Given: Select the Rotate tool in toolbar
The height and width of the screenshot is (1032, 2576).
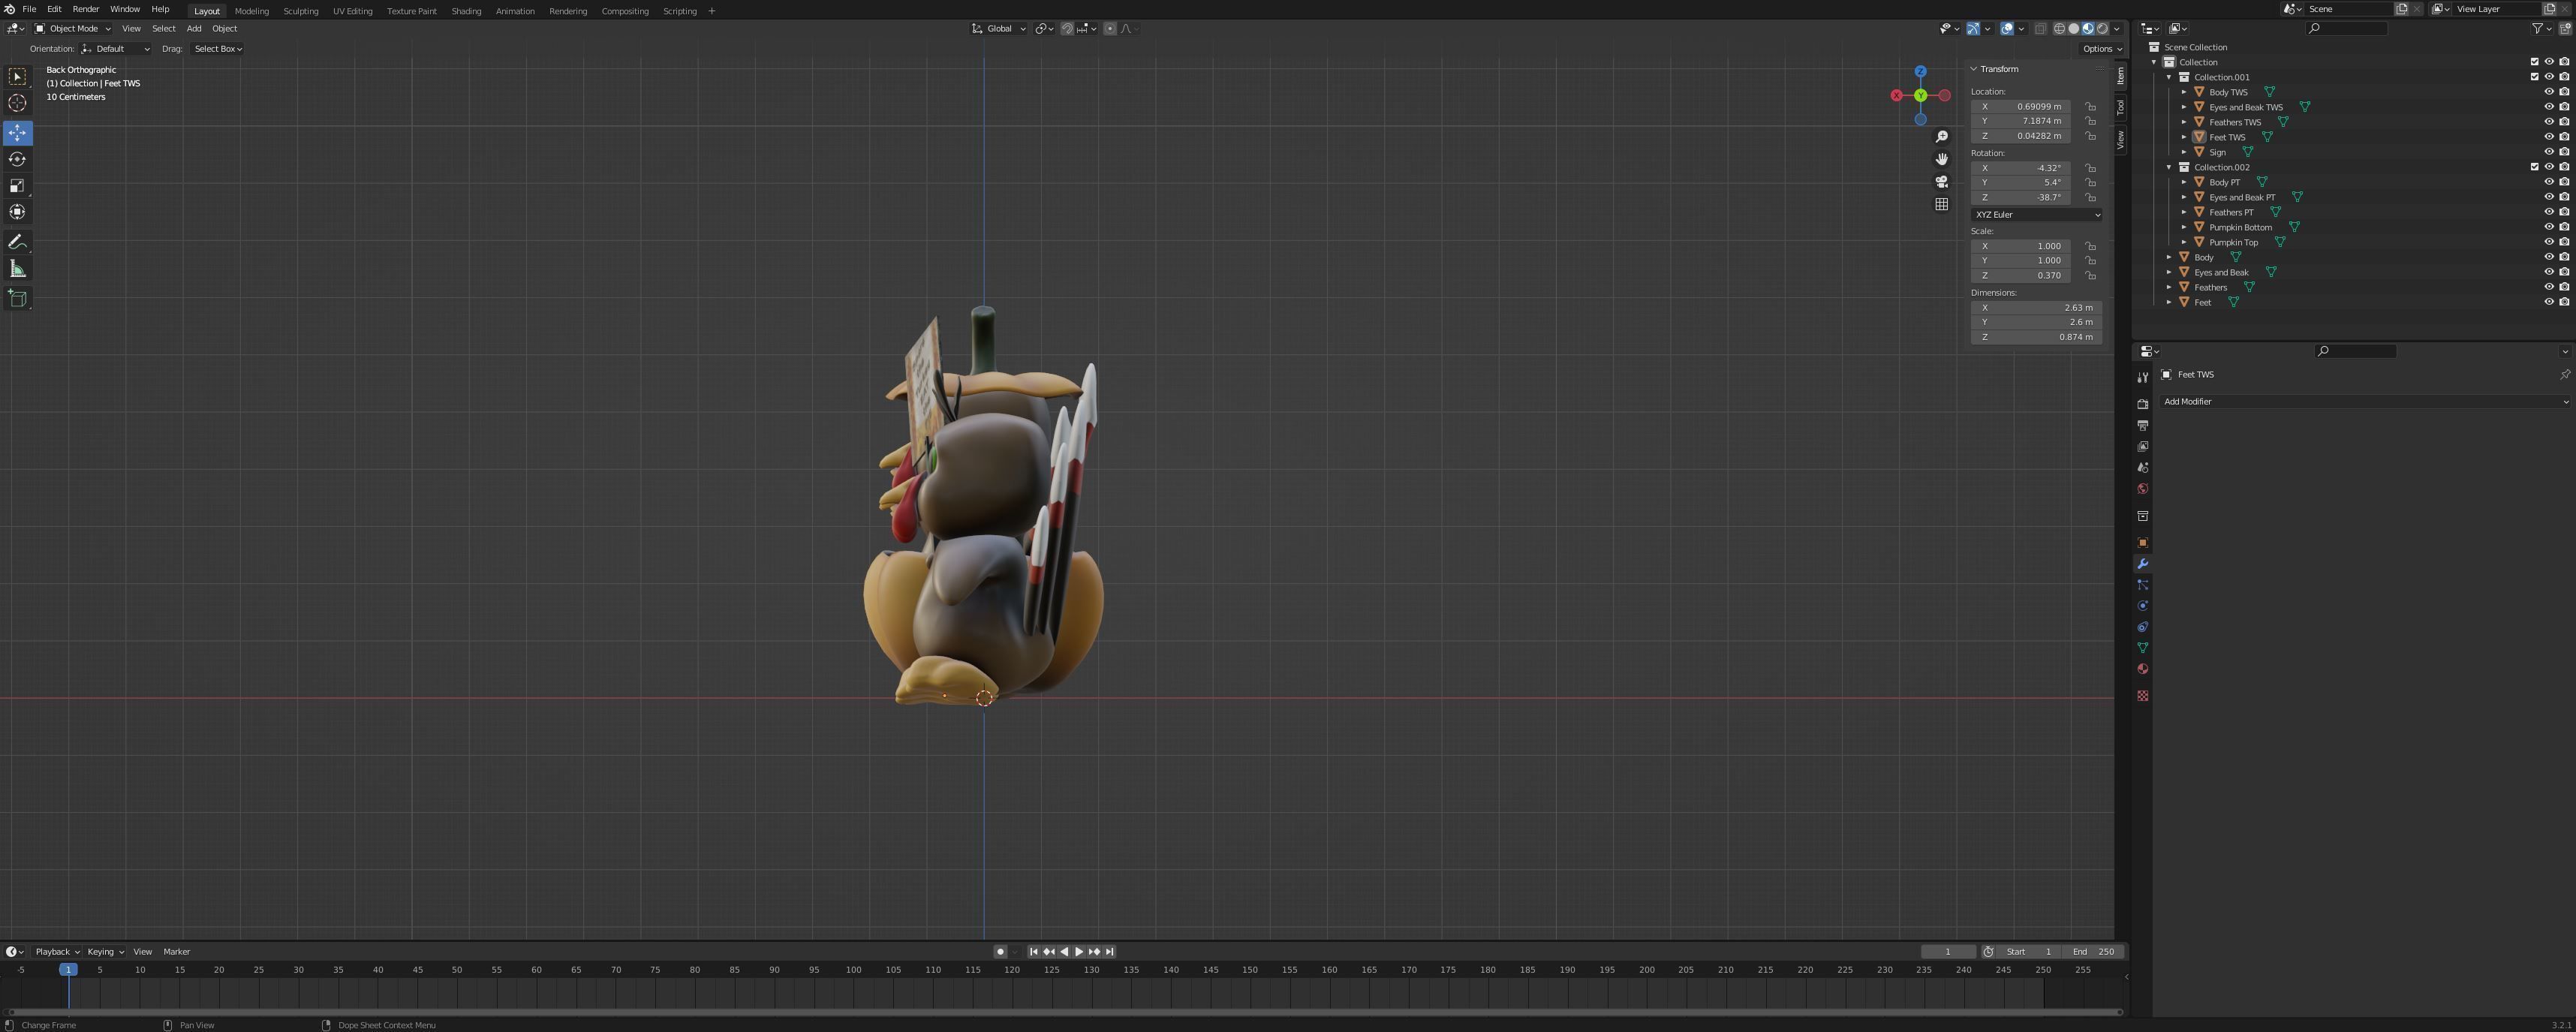Looking at the screenshot, I should pos(17,159).
